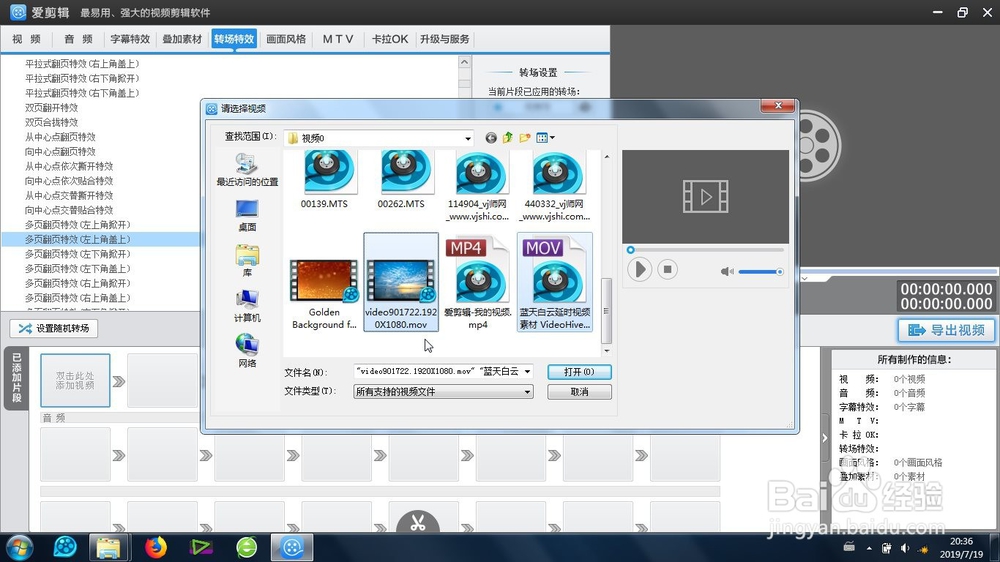Click 已添加片段 side tab
The image size is (1000, 562).
pos(17,378)
